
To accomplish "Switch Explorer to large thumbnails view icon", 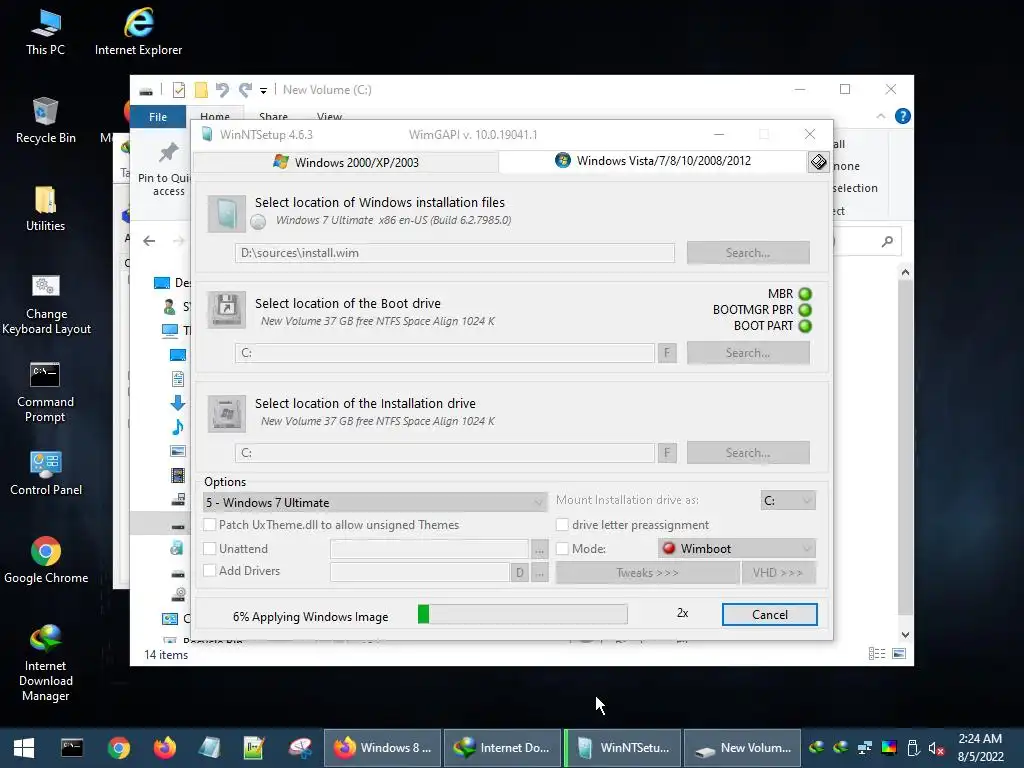I will tap(899, 654).
